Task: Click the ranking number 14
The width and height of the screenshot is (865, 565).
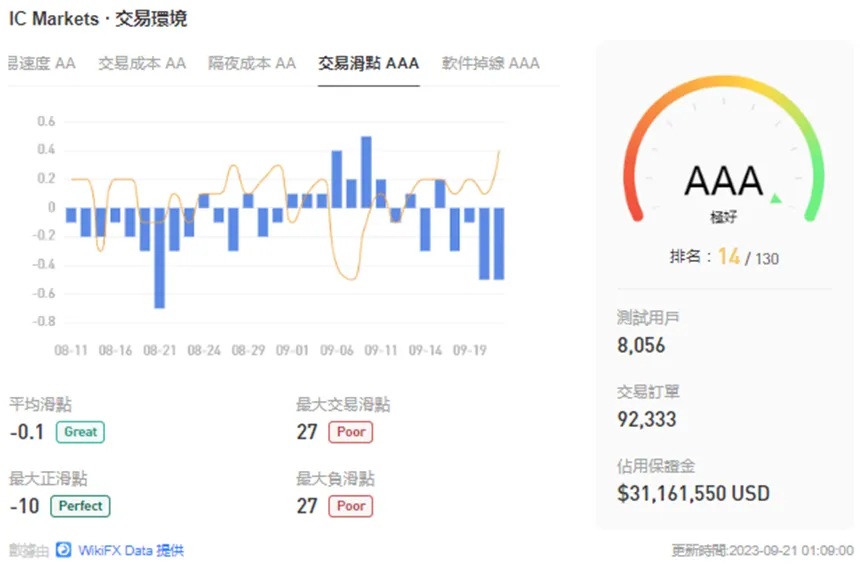Action: pyautogui.click(x=729, y=257)
